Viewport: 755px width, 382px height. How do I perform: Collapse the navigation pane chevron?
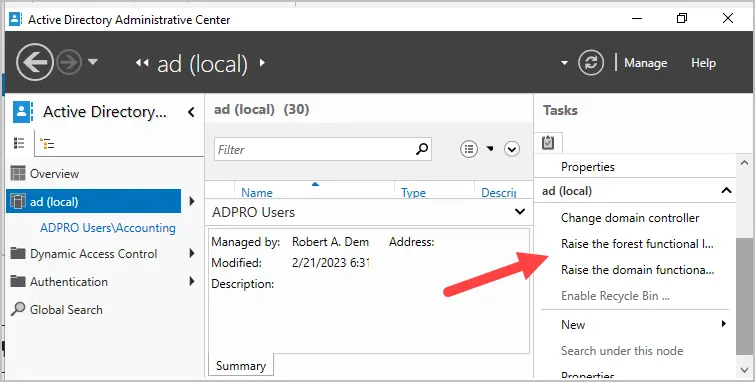pyautogui.click(x=191, y=112)
